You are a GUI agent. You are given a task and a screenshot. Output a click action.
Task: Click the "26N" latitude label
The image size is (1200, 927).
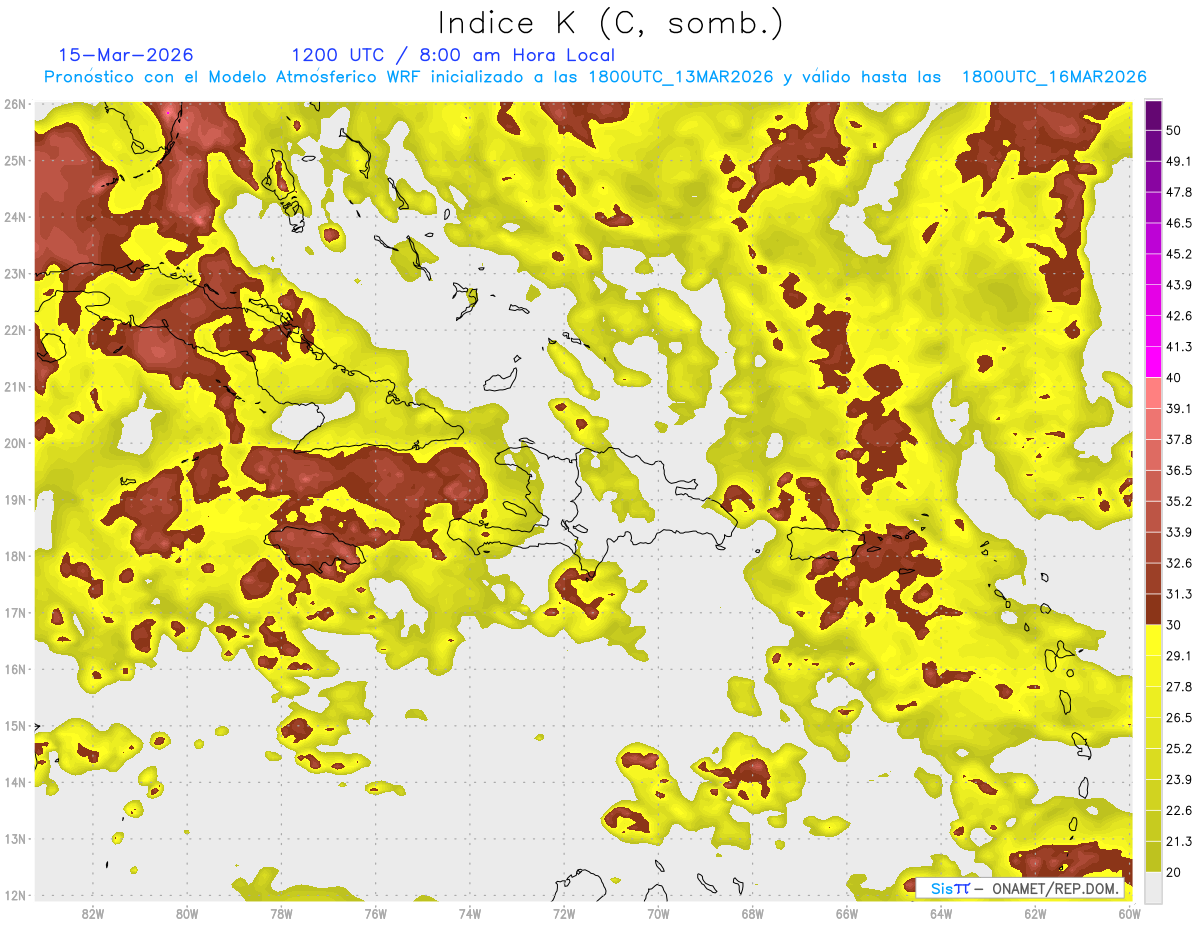click(14, 104)
